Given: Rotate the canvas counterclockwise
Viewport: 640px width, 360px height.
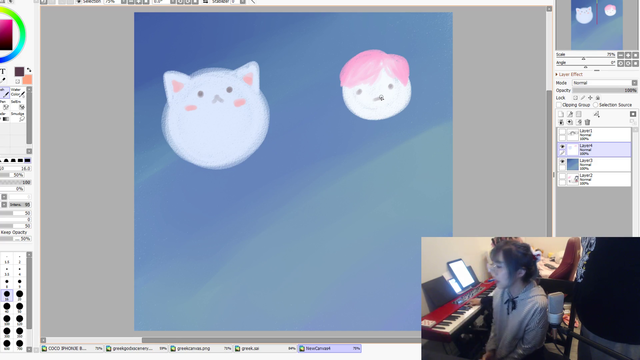Looking at the screenshot, I should point(620,63).
